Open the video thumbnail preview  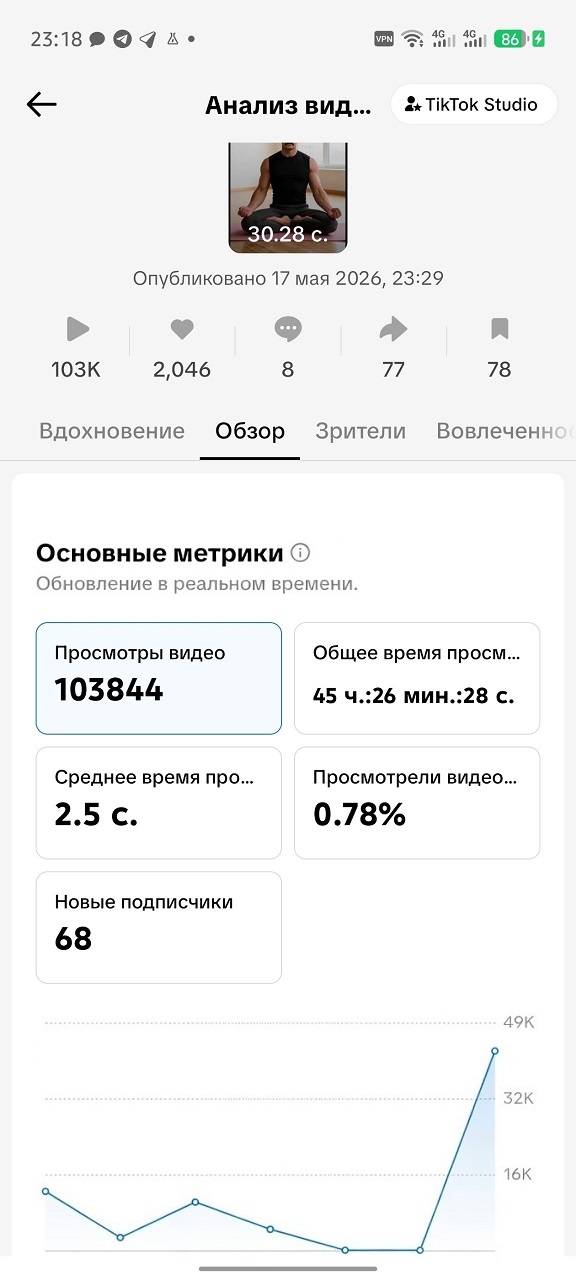click(288, 197)
